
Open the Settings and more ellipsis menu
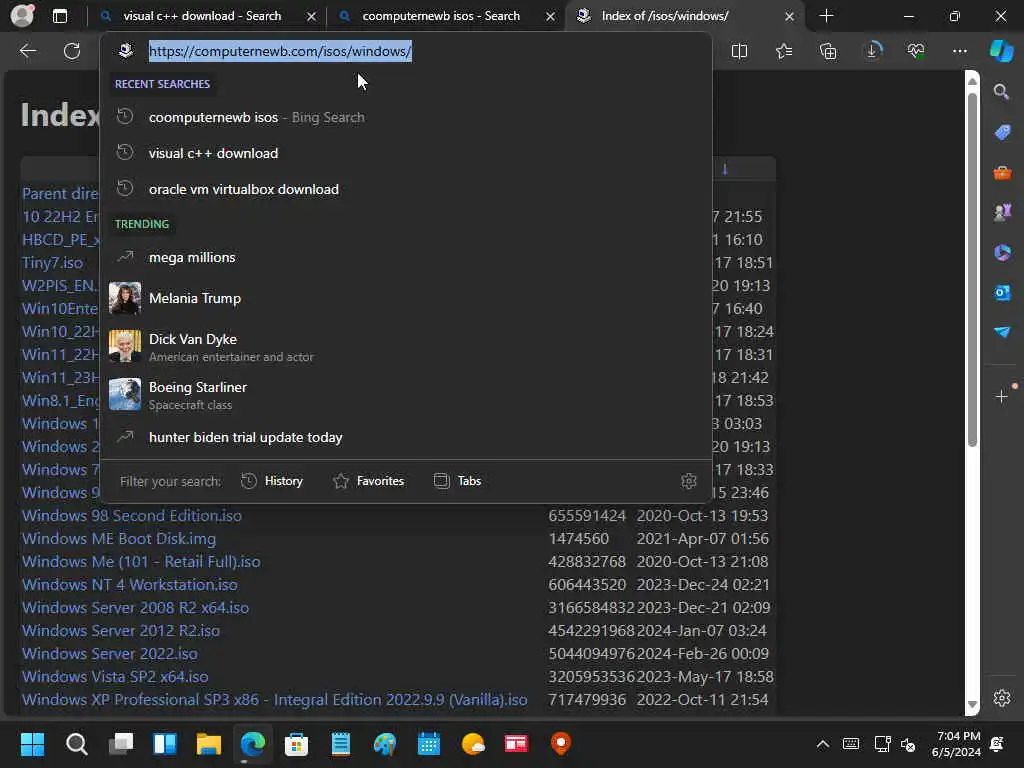pyautogui.click(x=960, y=51)
